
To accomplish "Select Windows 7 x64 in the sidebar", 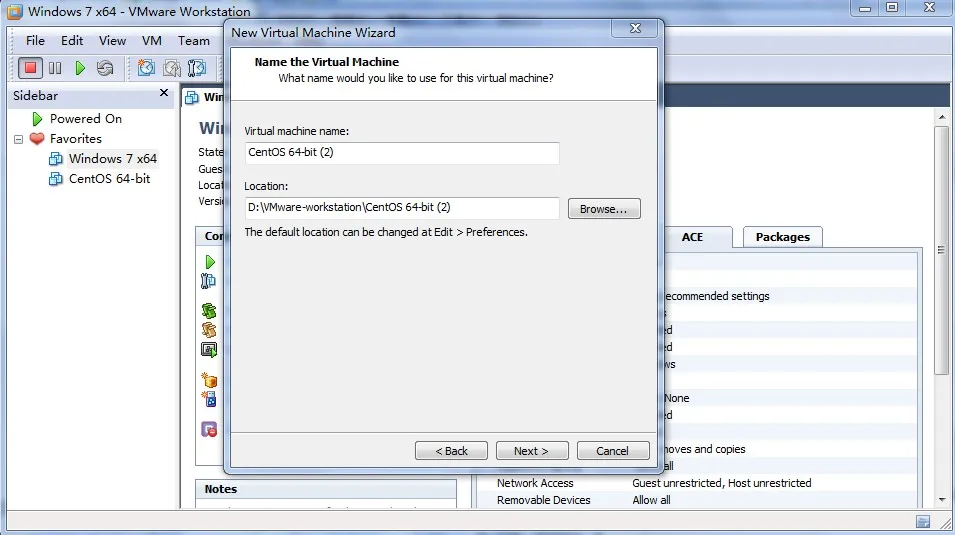I will [113, 158].
